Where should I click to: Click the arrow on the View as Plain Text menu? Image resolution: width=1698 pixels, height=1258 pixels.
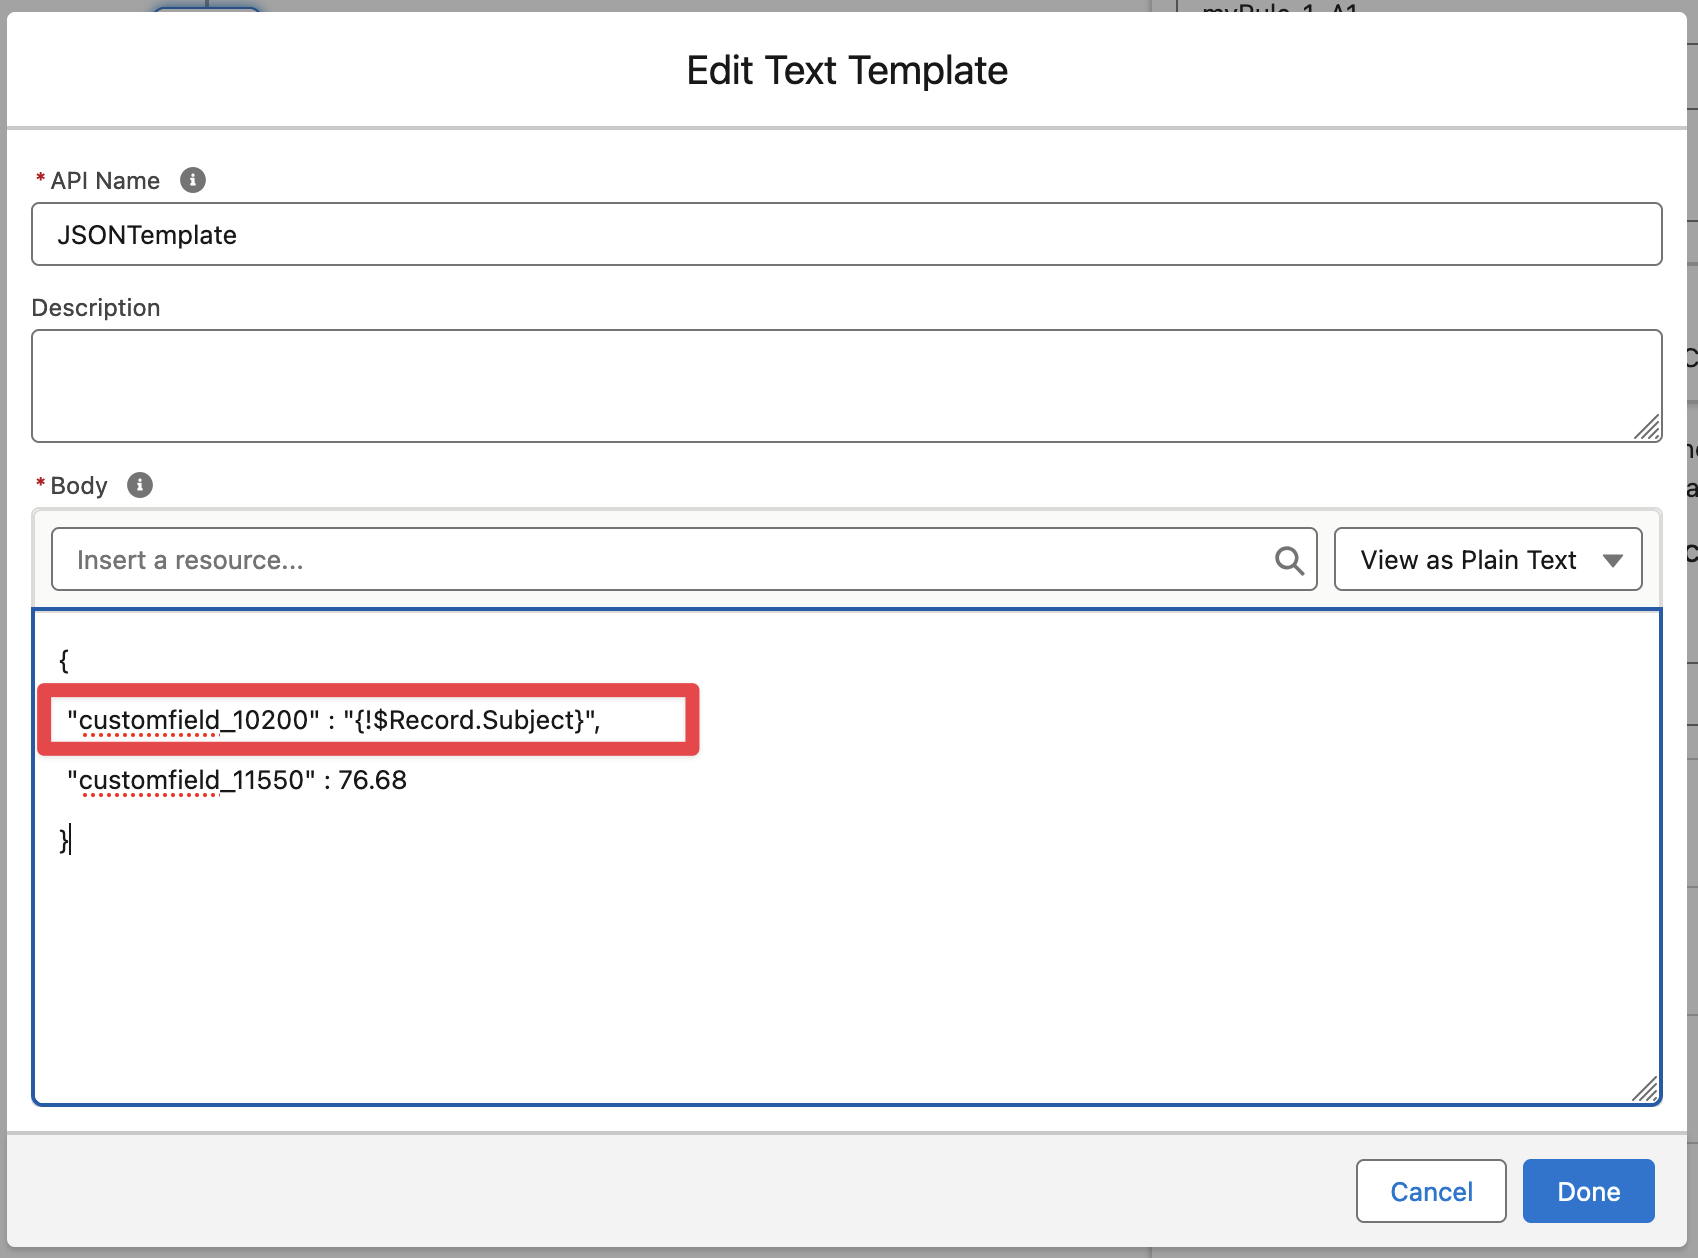coord(1612,561)
